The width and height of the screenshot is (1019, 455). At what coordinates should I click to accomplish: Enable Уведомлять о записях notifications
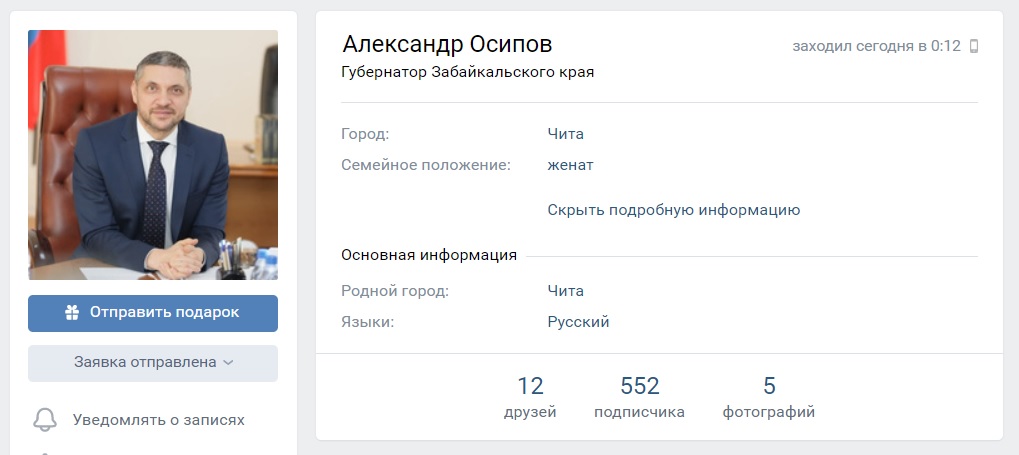159,420
